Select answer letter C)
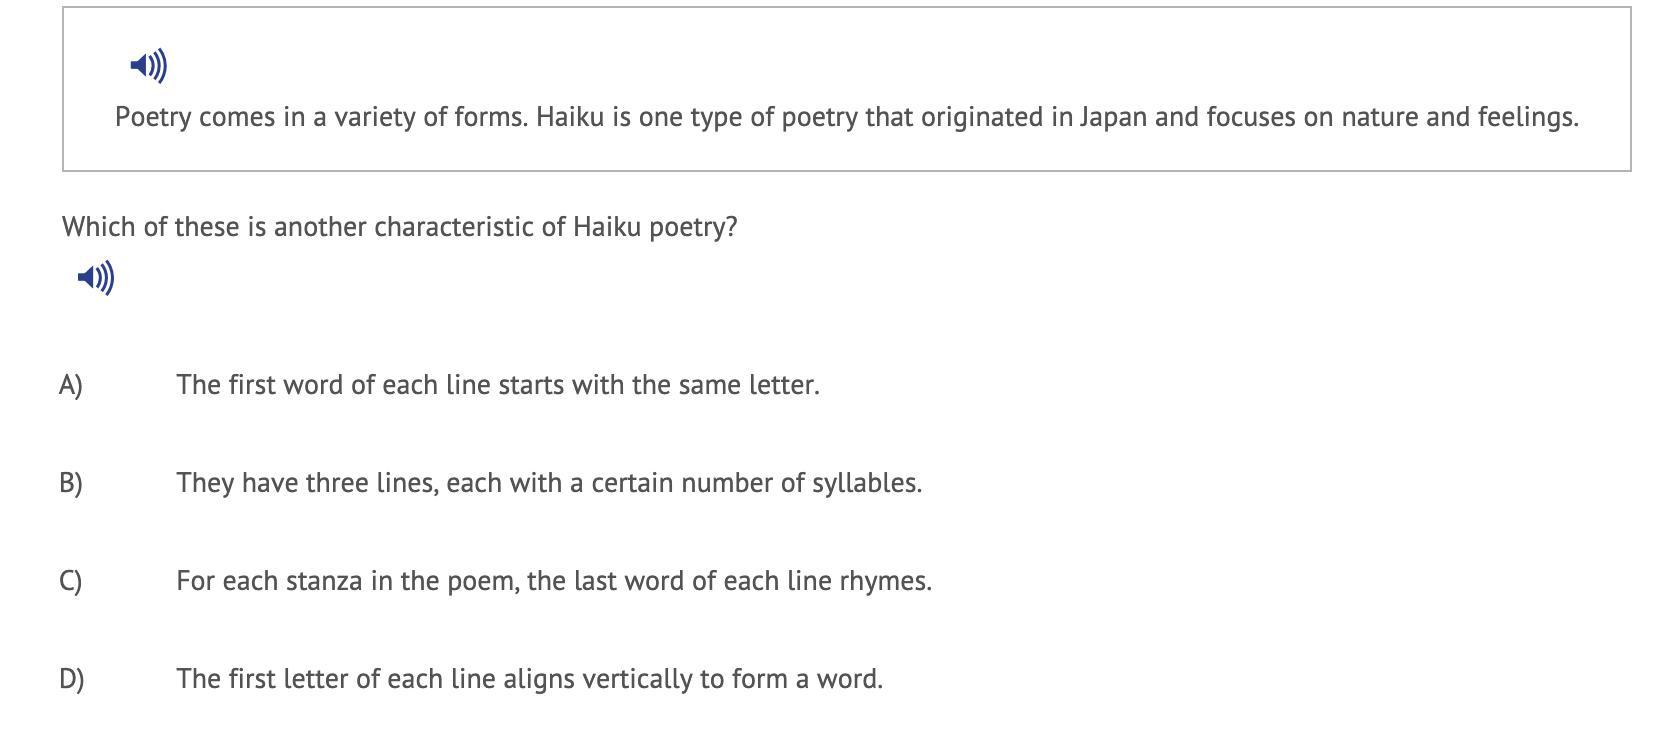1660x754 pixels. [71, 581]
